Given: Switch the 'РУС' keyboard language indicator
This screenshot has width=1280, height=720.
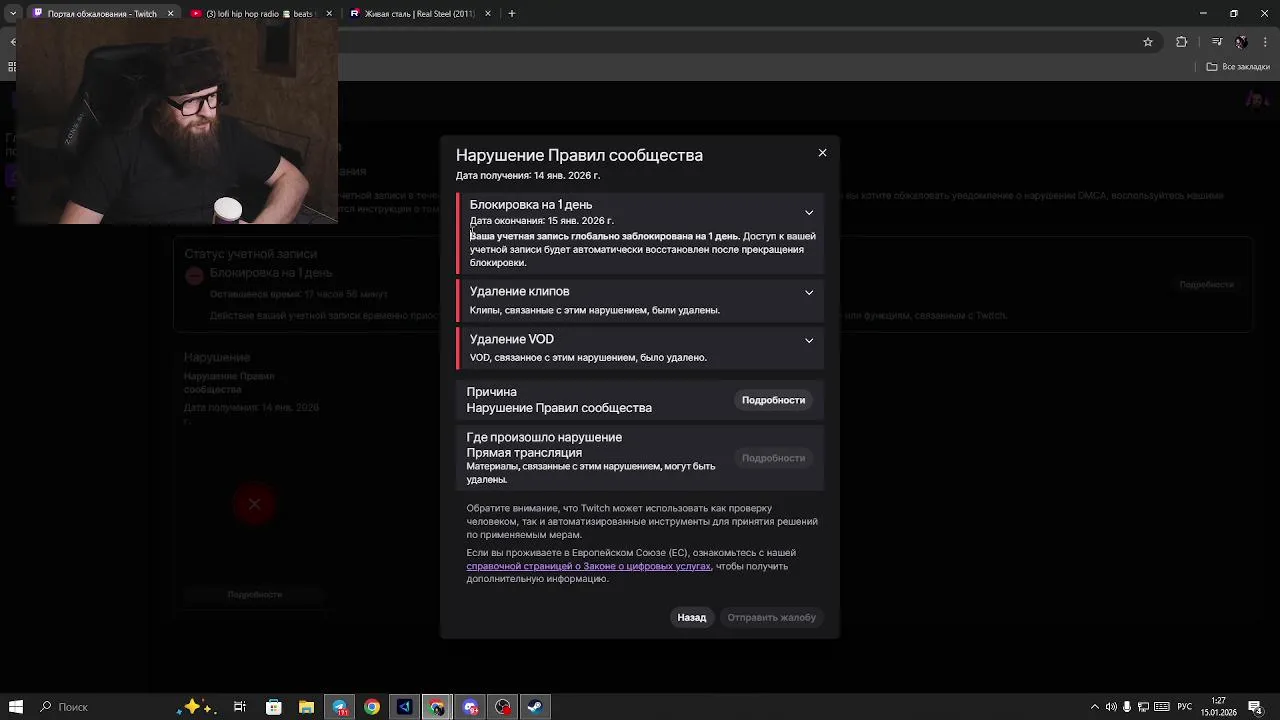Looking at the screenshot, I should point(1184,707).
